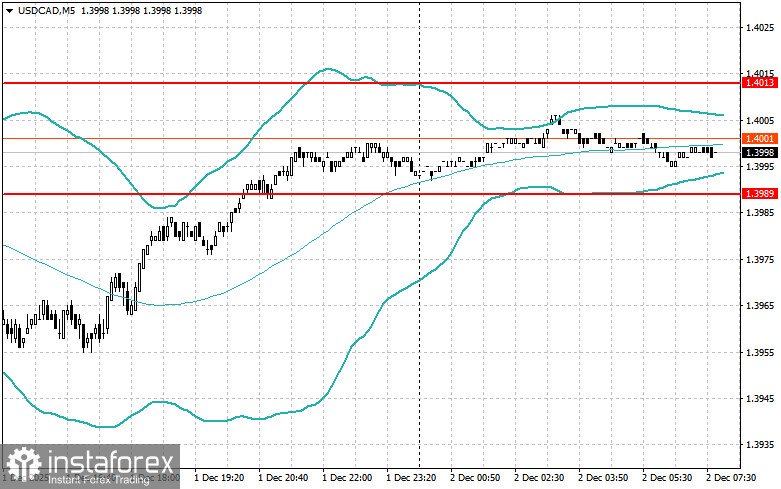
Task: Select the 1 Dec 19:20 time label
Action: (219, 478)
